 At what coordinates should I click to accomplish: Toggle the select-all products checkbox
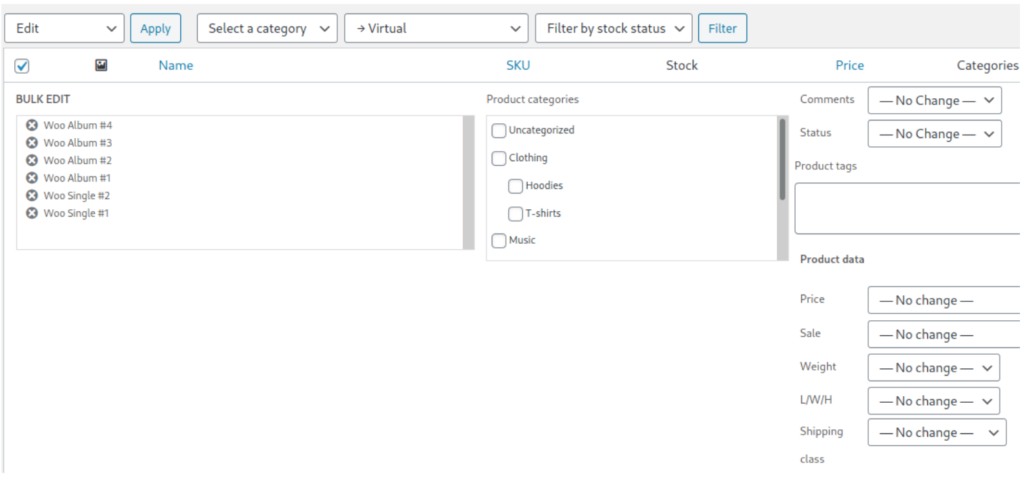[22, 66]
